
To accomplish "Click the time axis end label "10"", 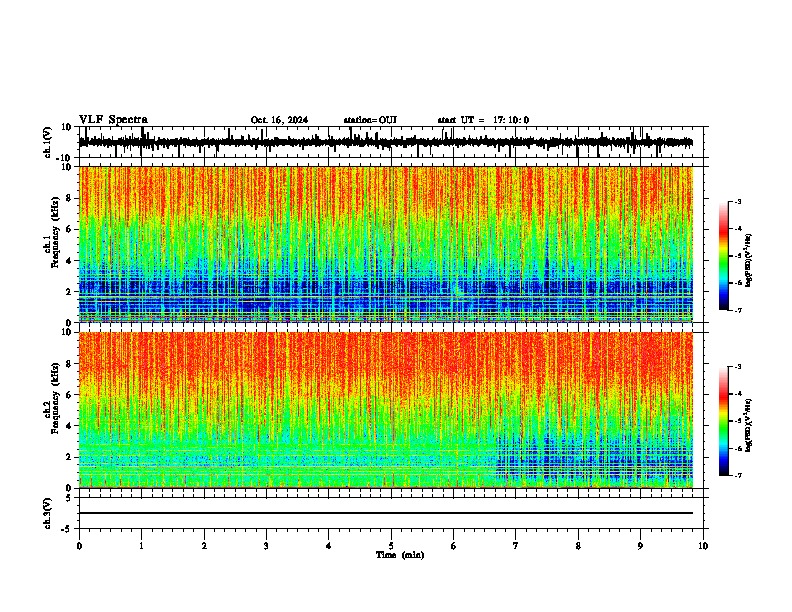I will [703, 546].
